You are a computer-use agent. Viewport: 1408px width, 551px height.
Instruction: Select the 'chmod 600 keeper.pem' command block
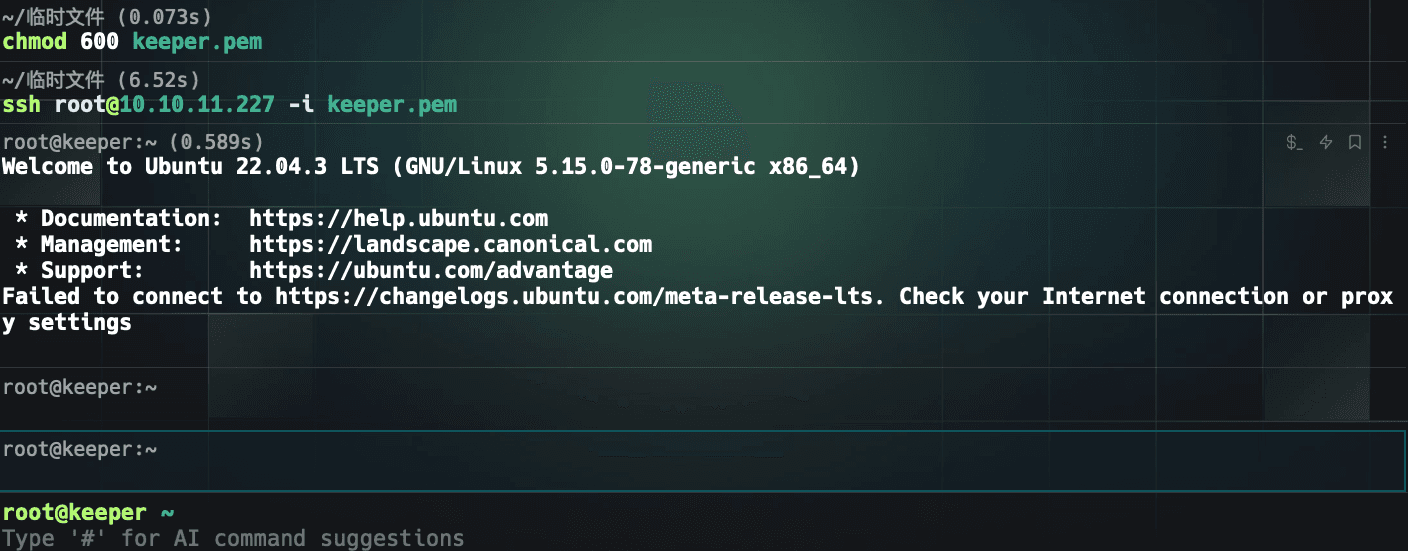coord(704,30)
